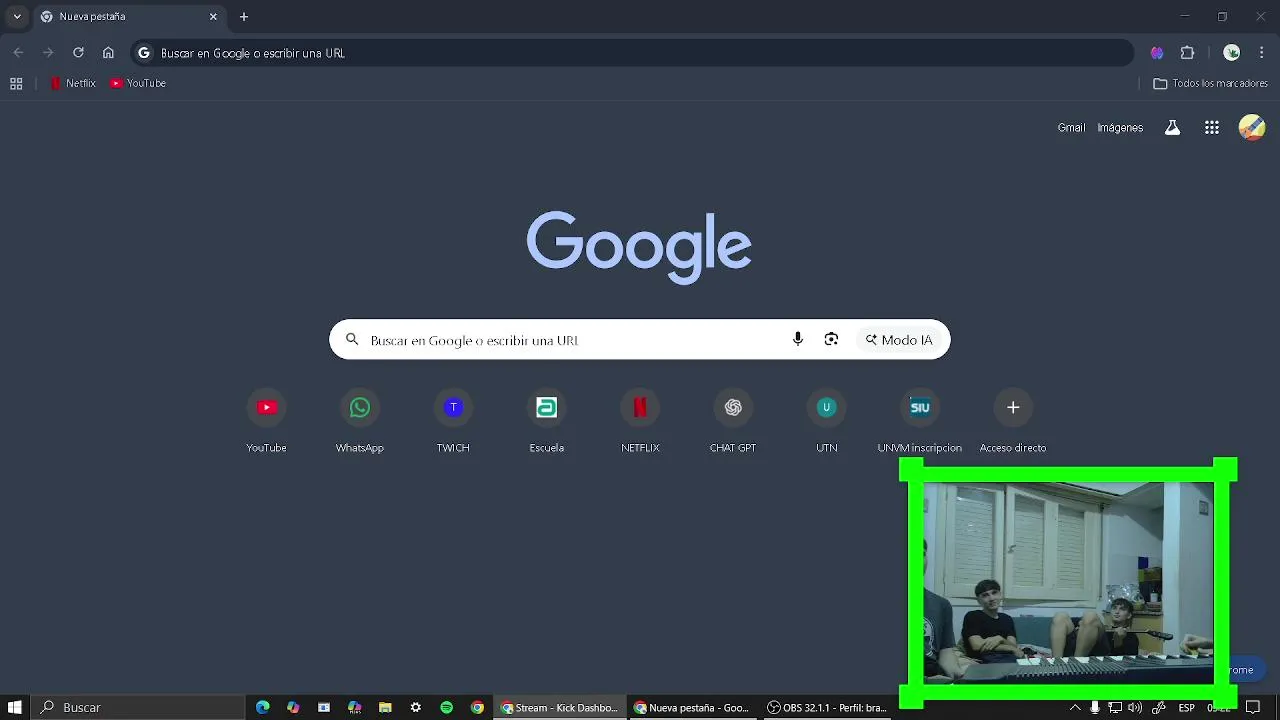Click the microphone icon in system tray
The width and height of the screenshot is (1280, 720).
(x=1095, y=708)
